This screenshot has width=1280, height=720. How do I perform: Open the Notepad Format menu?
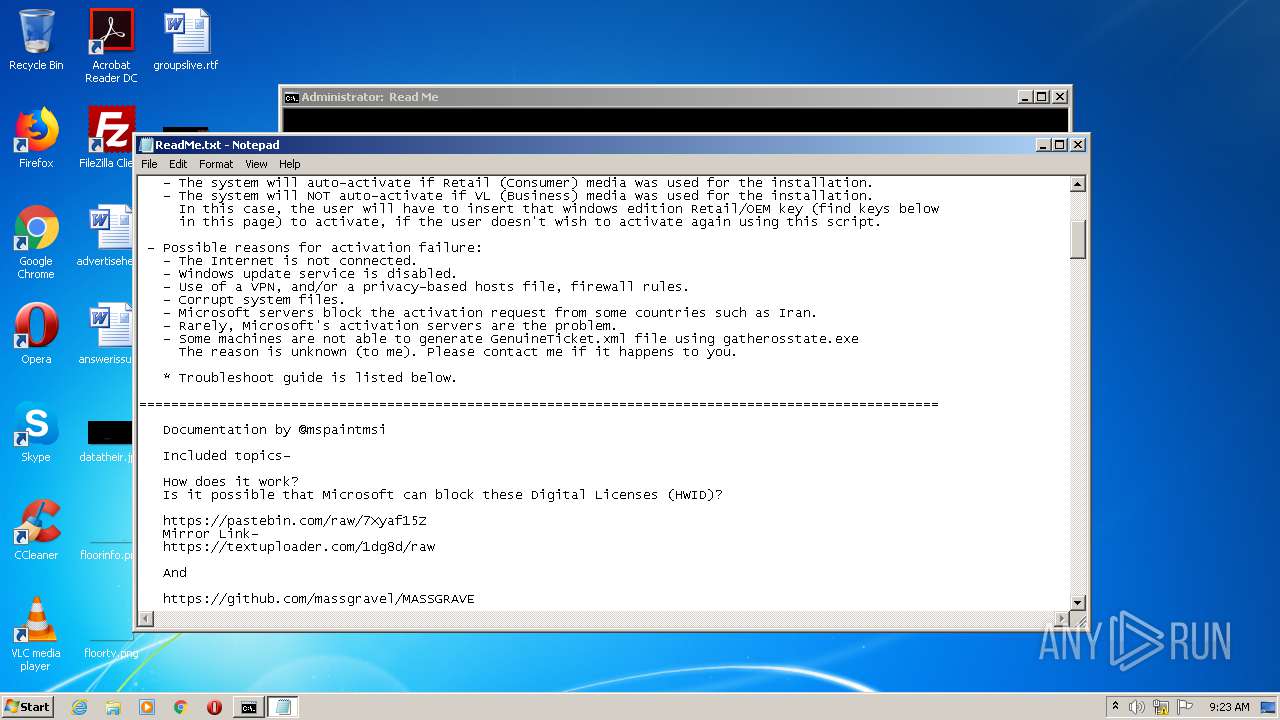tap(216, 164)
